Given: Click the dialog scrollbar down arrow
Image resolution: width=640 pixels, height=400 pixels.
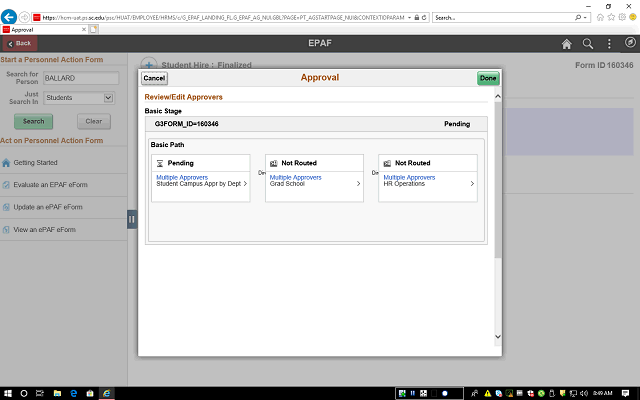Looking at the screenshot, I should pos(498,337).
